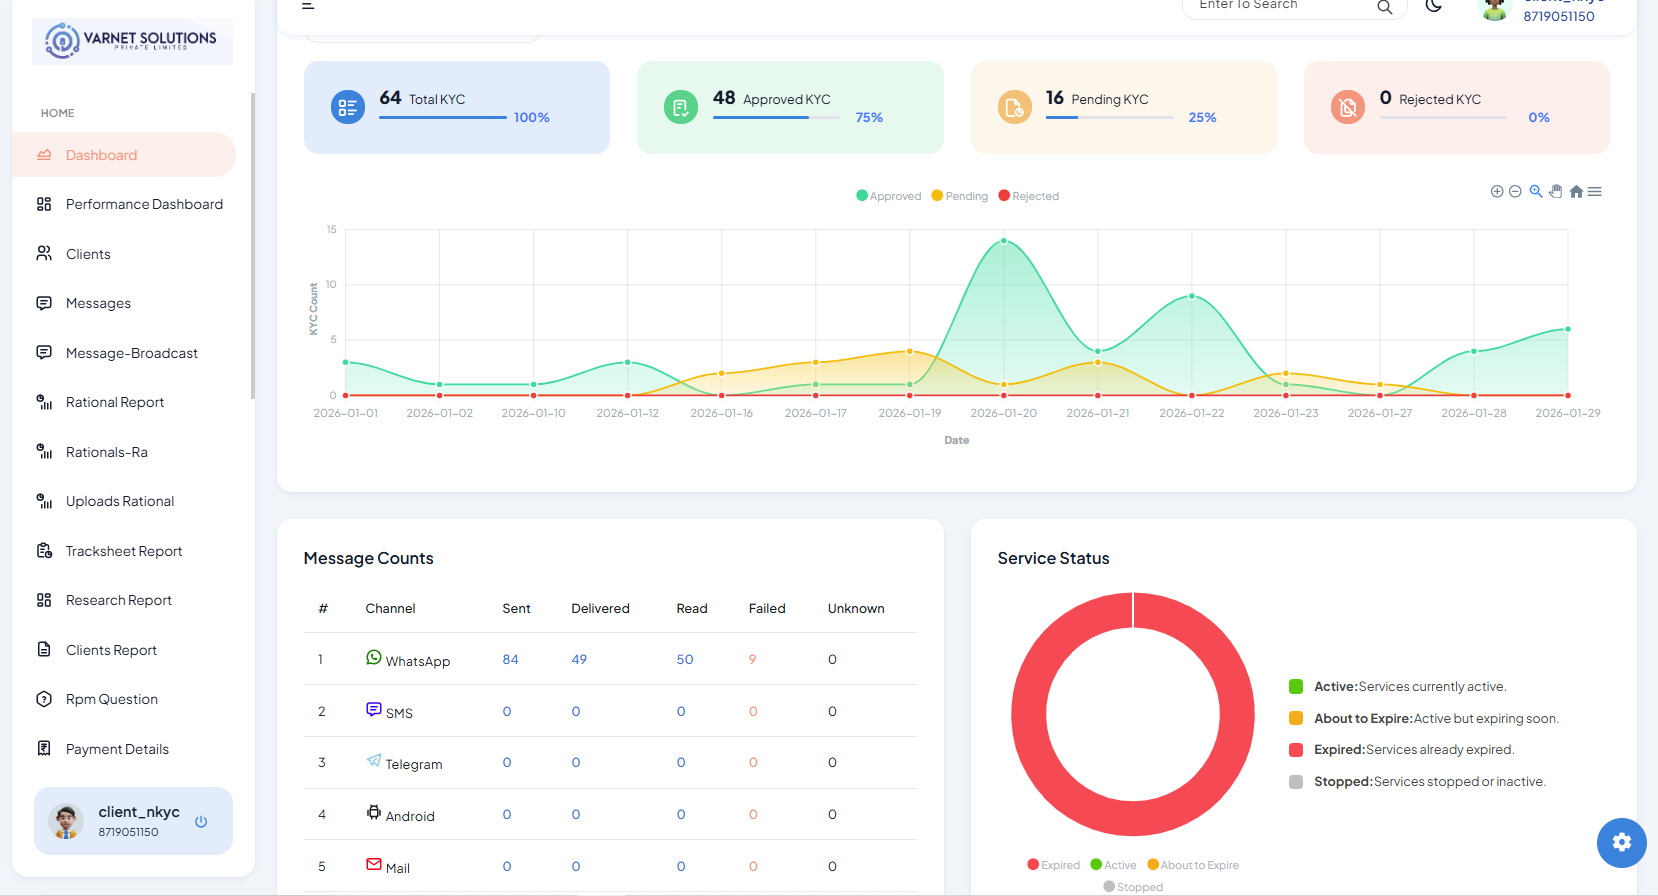Click the Performance Dashboard grid icon
Image resolution: width=1658 pixels, height=896 pixels.
pos(44,204)
